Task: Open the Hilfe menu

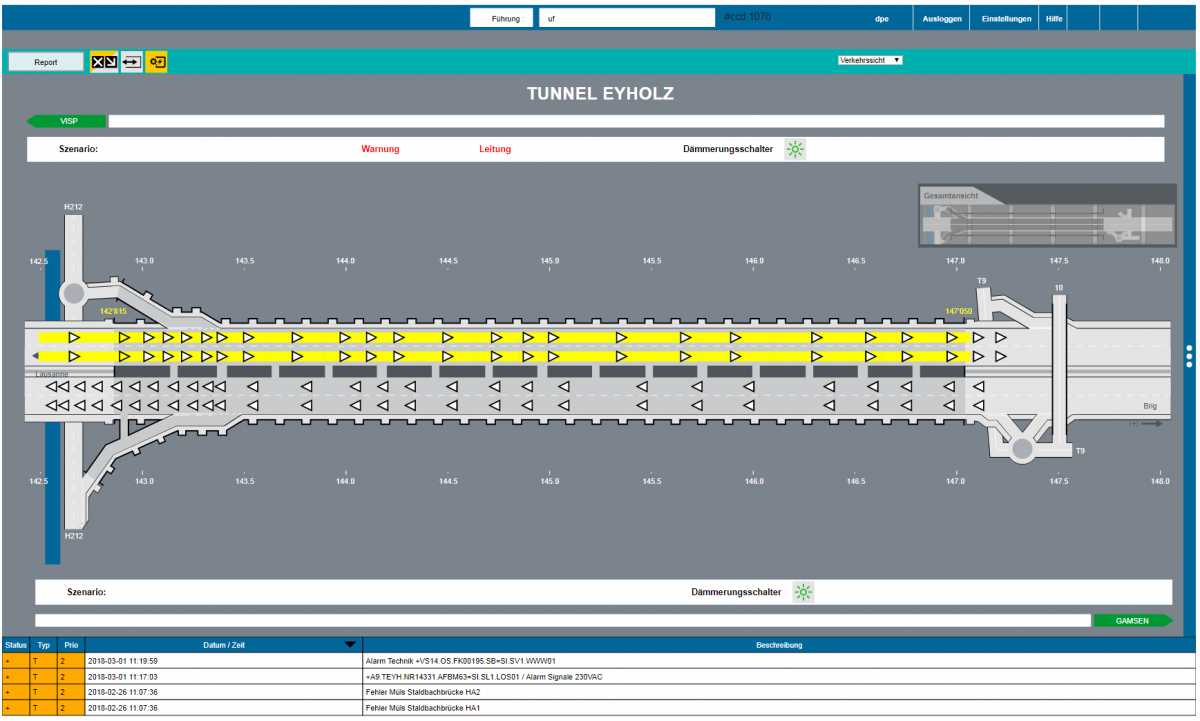Action: click(1054, 18)
